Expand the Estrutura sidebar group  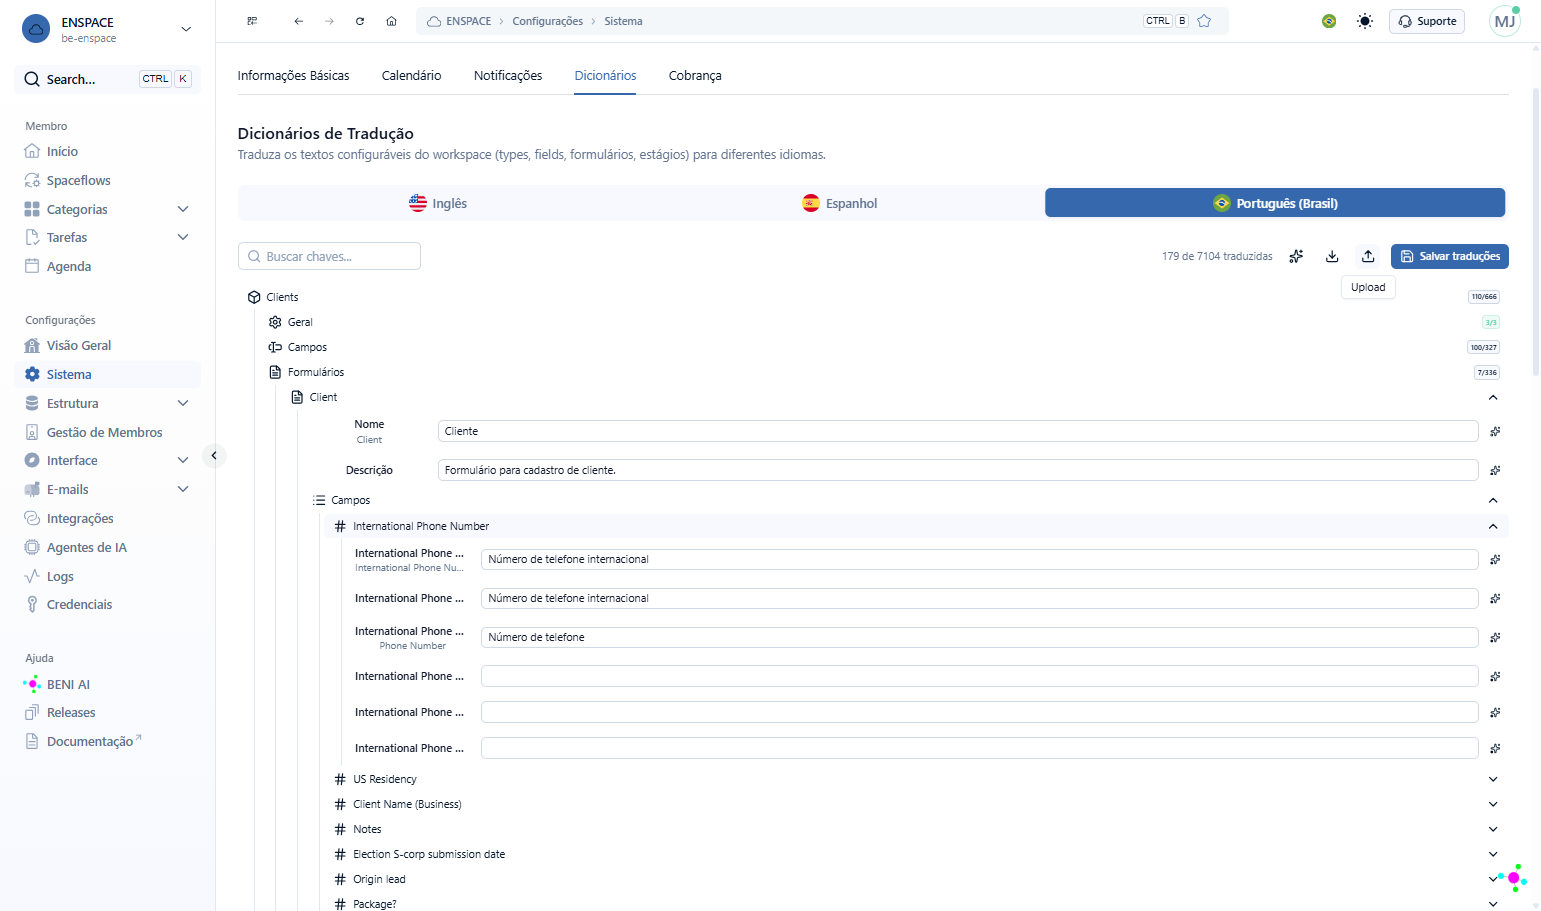coord(183,403)
